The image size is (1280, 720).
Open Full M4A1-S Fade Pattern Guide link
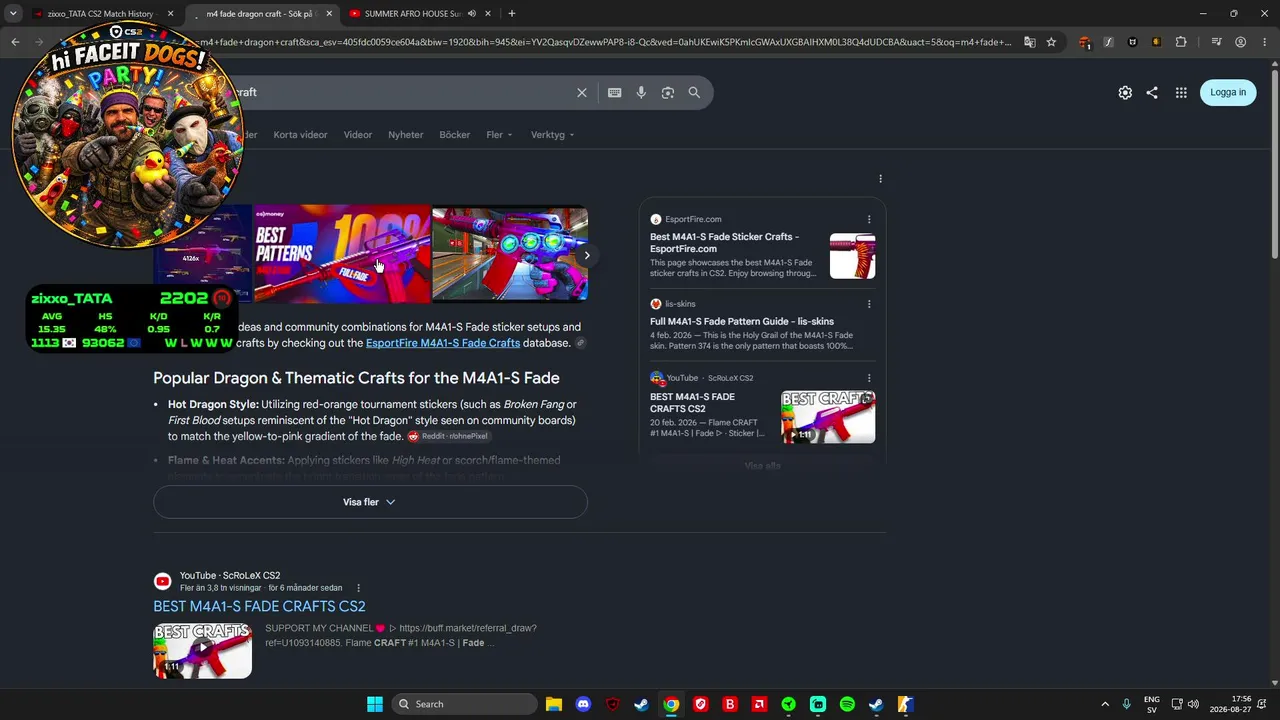point(742,322)
